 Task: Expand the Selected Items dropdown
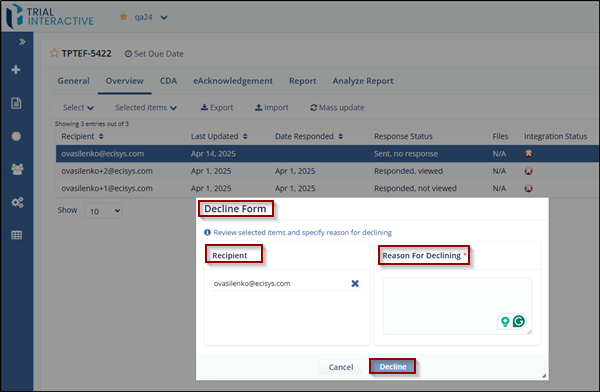pyautogui.click(x=146, y=108)
